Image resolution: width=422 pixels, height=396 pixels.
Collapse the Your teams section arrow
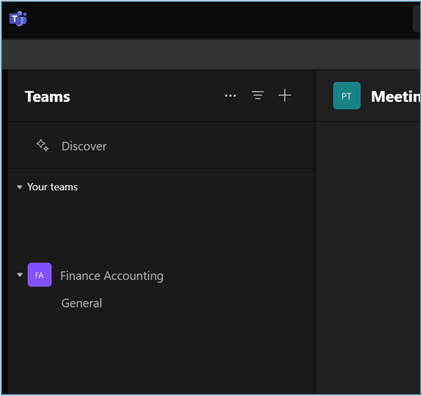(20, 187)
